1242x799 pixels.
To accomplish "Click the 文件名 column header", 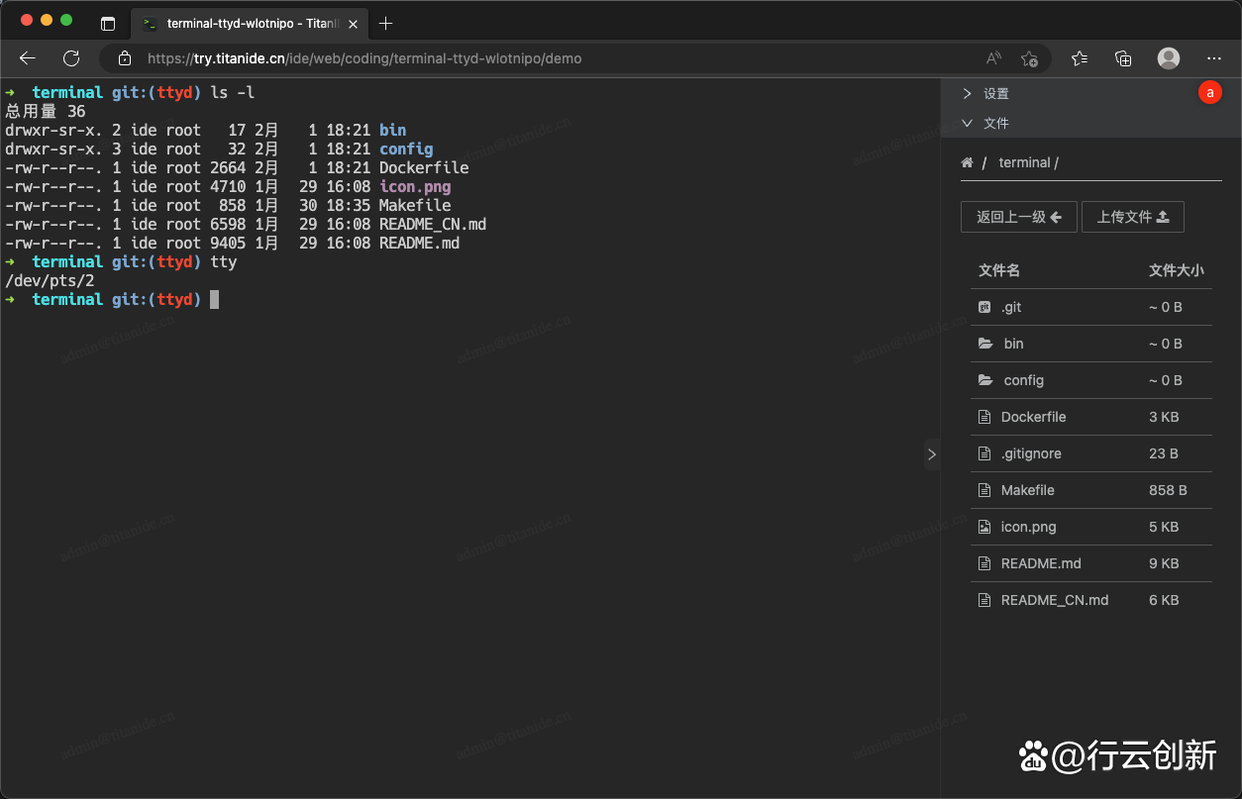I will 999,270.
